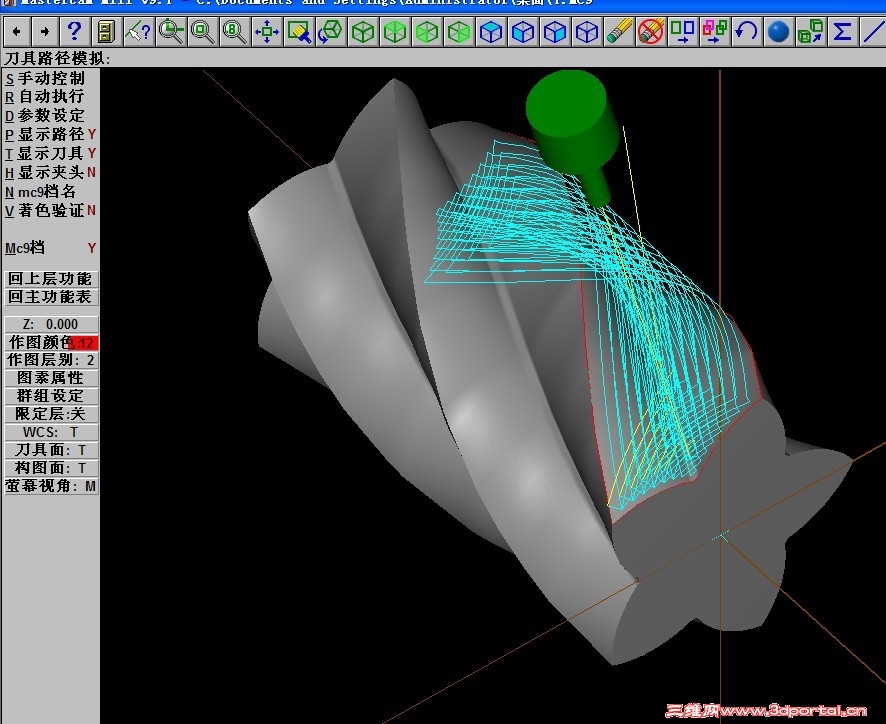Click the Z: 0.000 depth field
Image resolution: width=886 pixels, height=724 pixels.
pos(51,324)
